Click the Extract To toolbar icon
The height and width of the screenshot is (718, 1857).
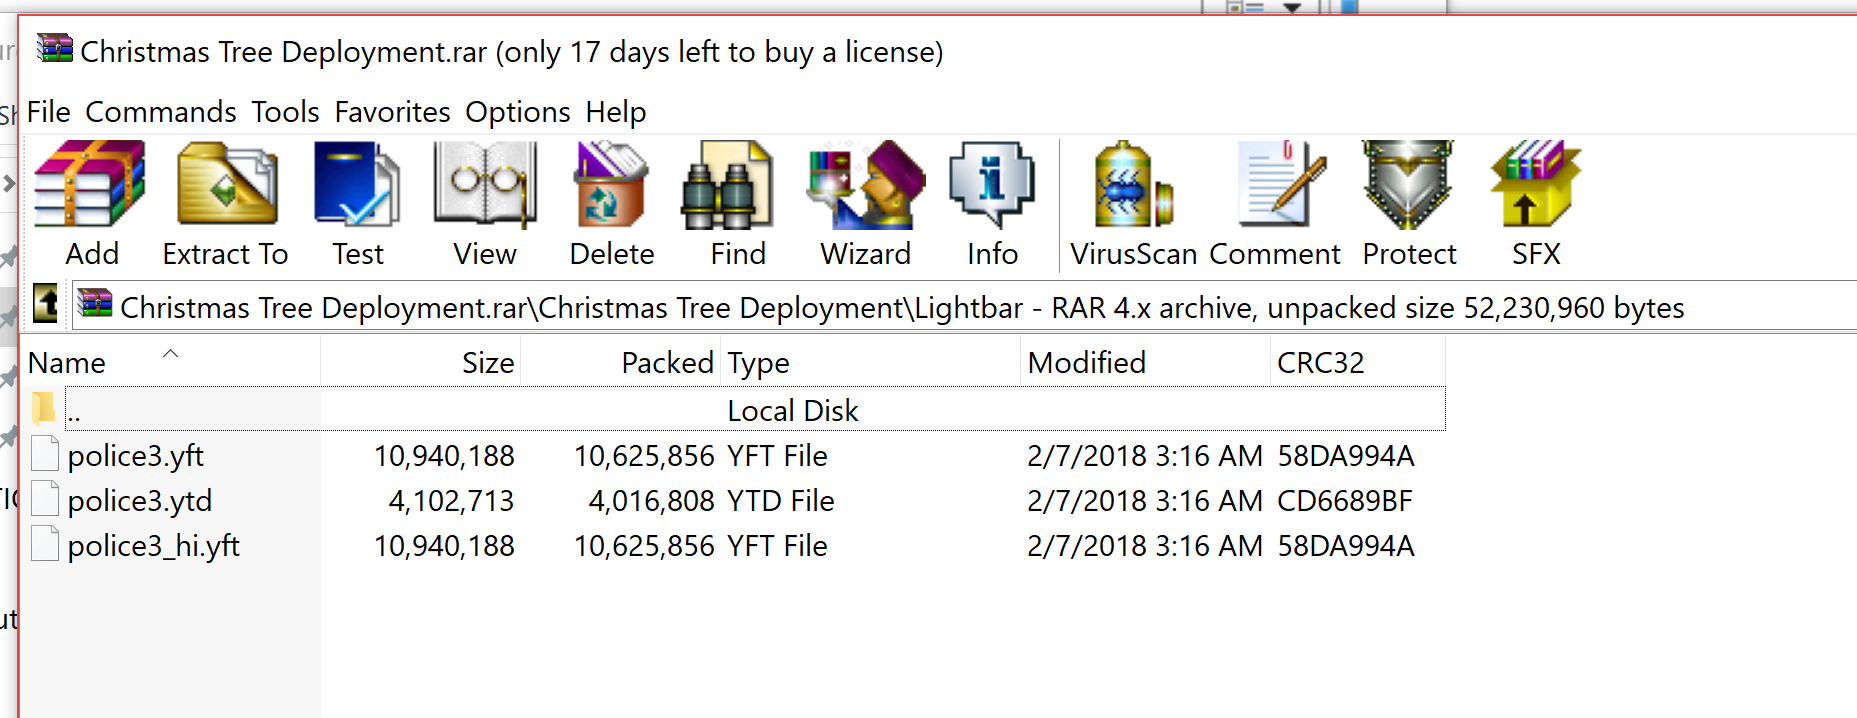[226, 204]
